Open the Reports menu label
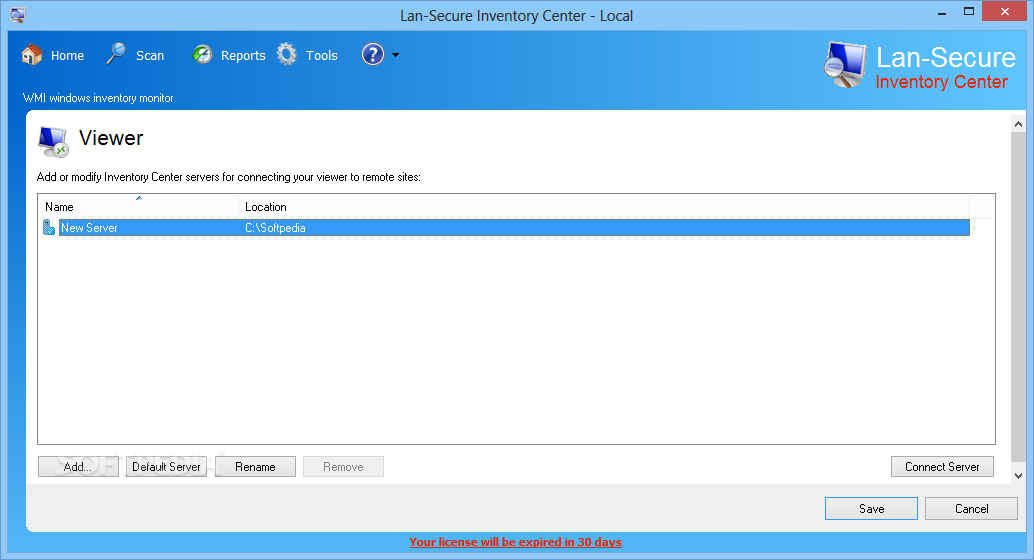Screen dimensions: 1034x560 click(243, 55)
